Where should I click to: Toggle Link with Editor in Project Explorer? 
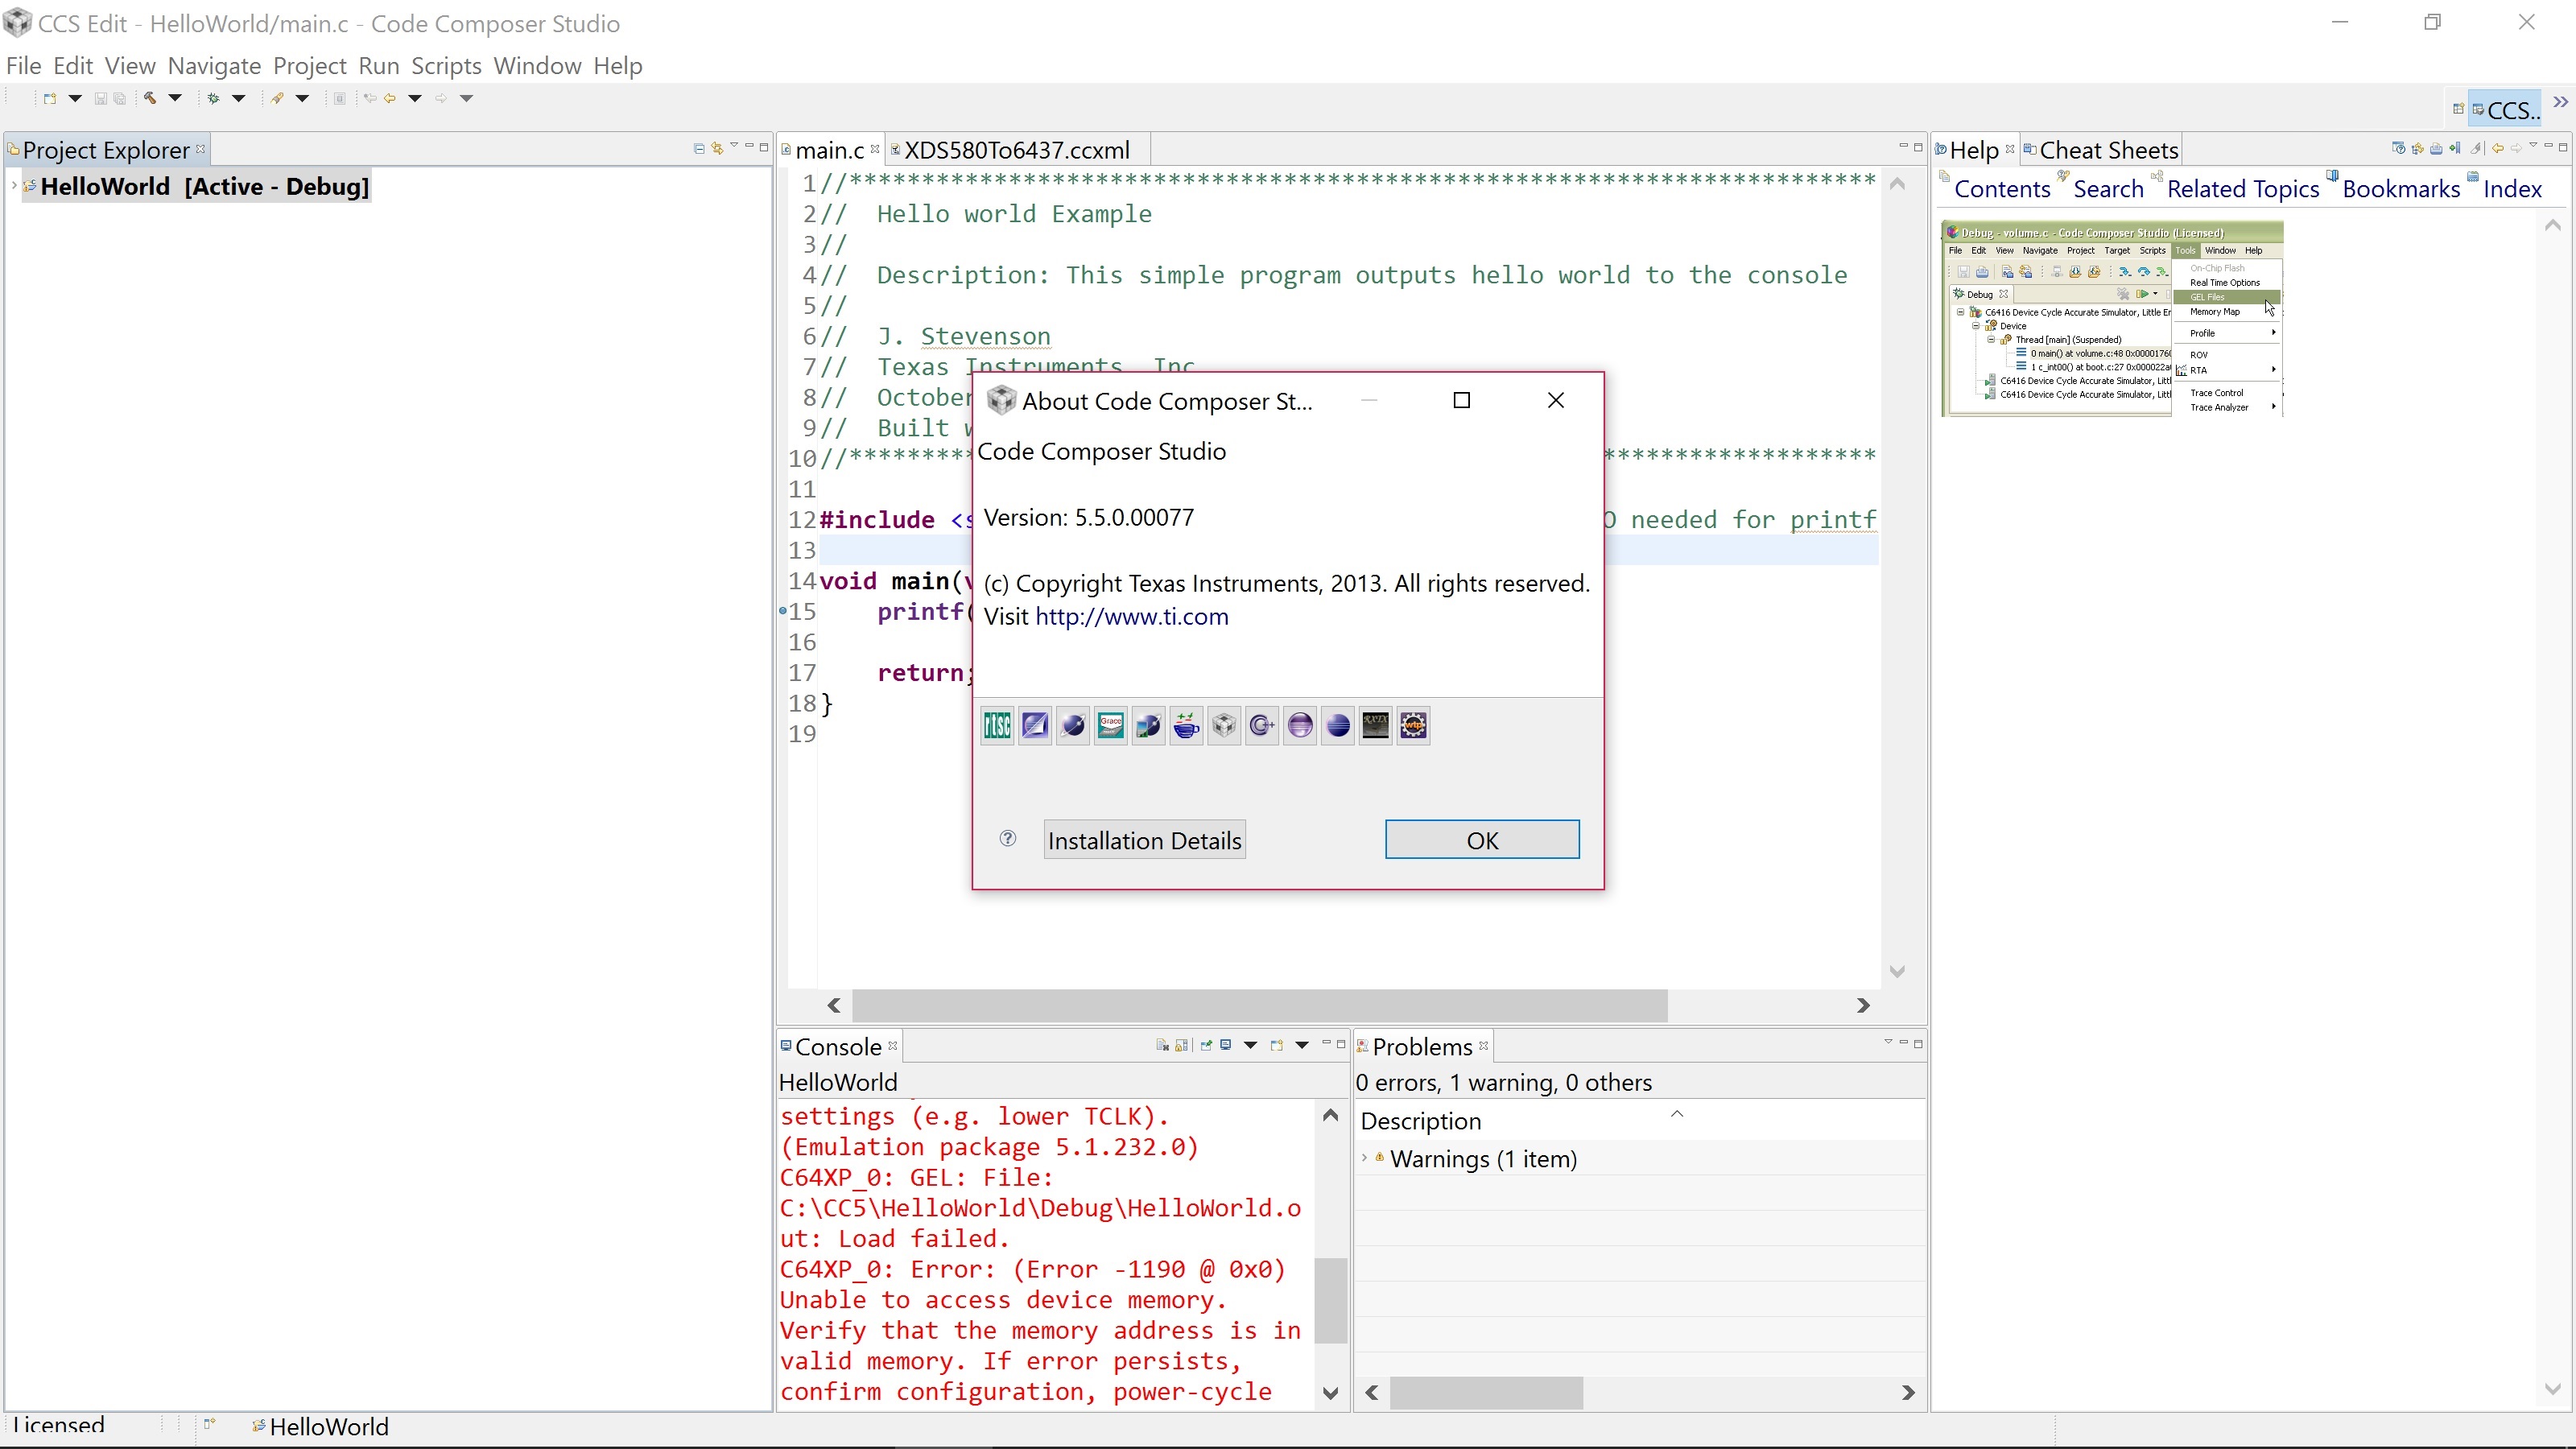pyautogui.click(x=717, y=148)
